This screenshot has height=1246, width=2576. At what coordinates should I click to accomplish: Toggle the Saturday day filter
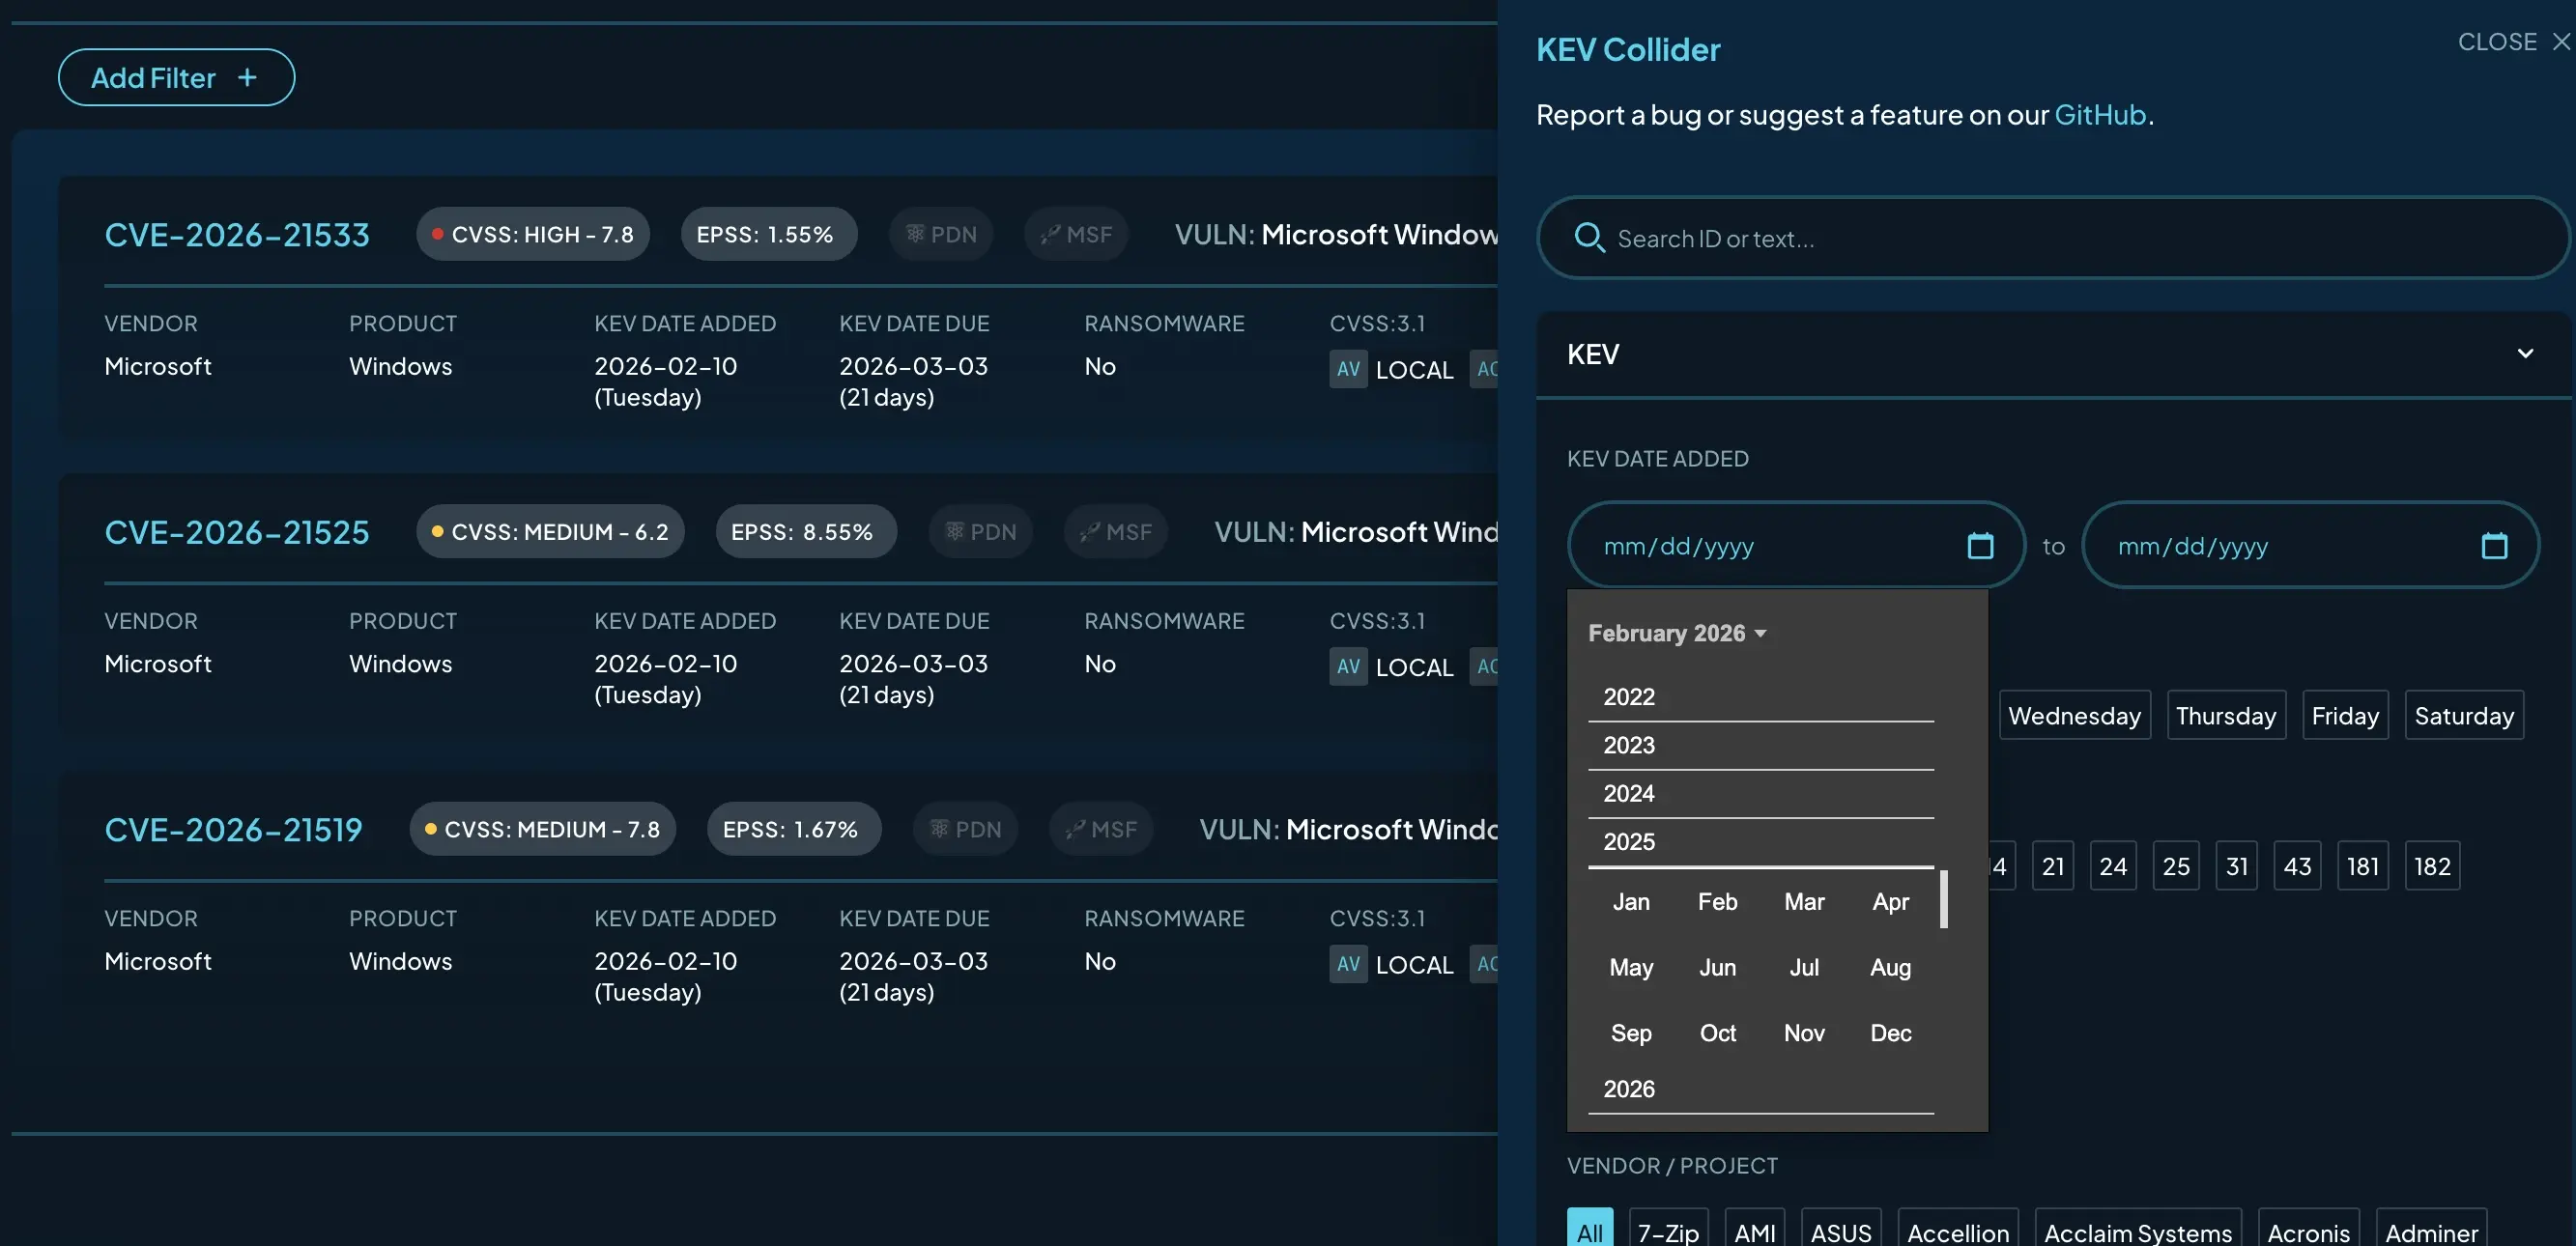click(2463, 715)
